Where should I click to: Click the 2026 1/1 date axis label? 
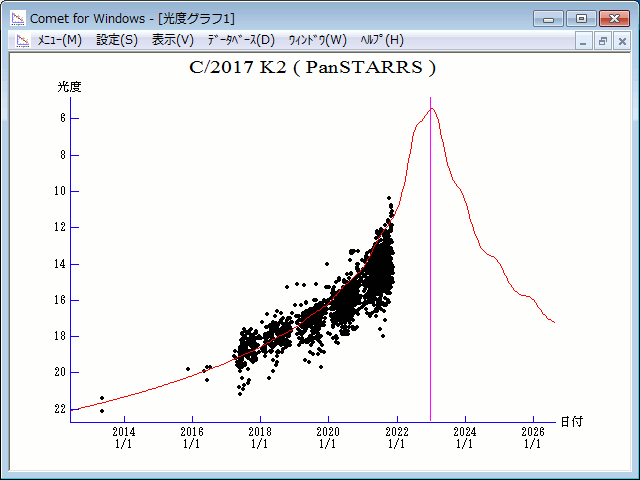point(533,437)
